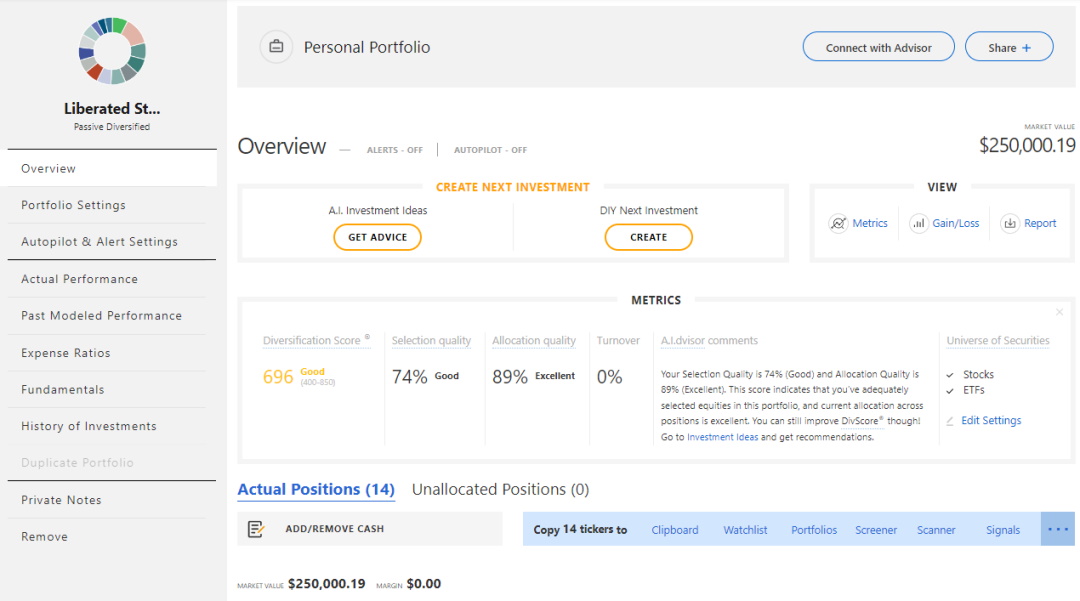Click the ADD/REMOVE CASH note icon

tap(256, 528)
